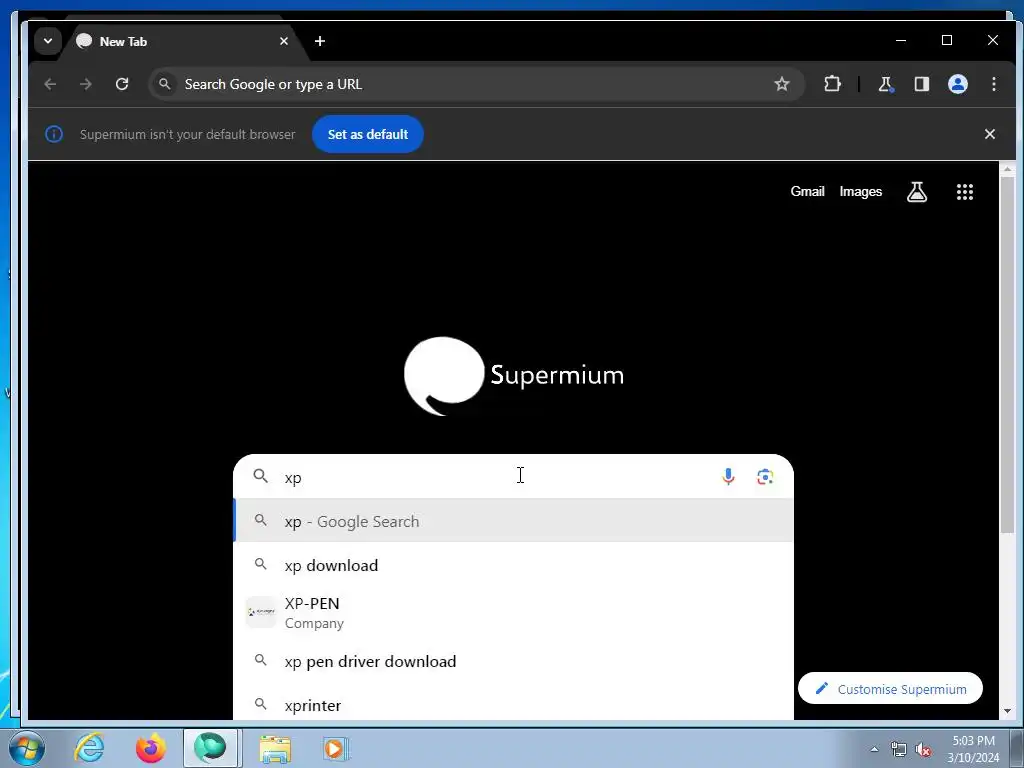Click the scrollbar up arrow
This screenshot has height=768, width=1024.
point(1007,168)
